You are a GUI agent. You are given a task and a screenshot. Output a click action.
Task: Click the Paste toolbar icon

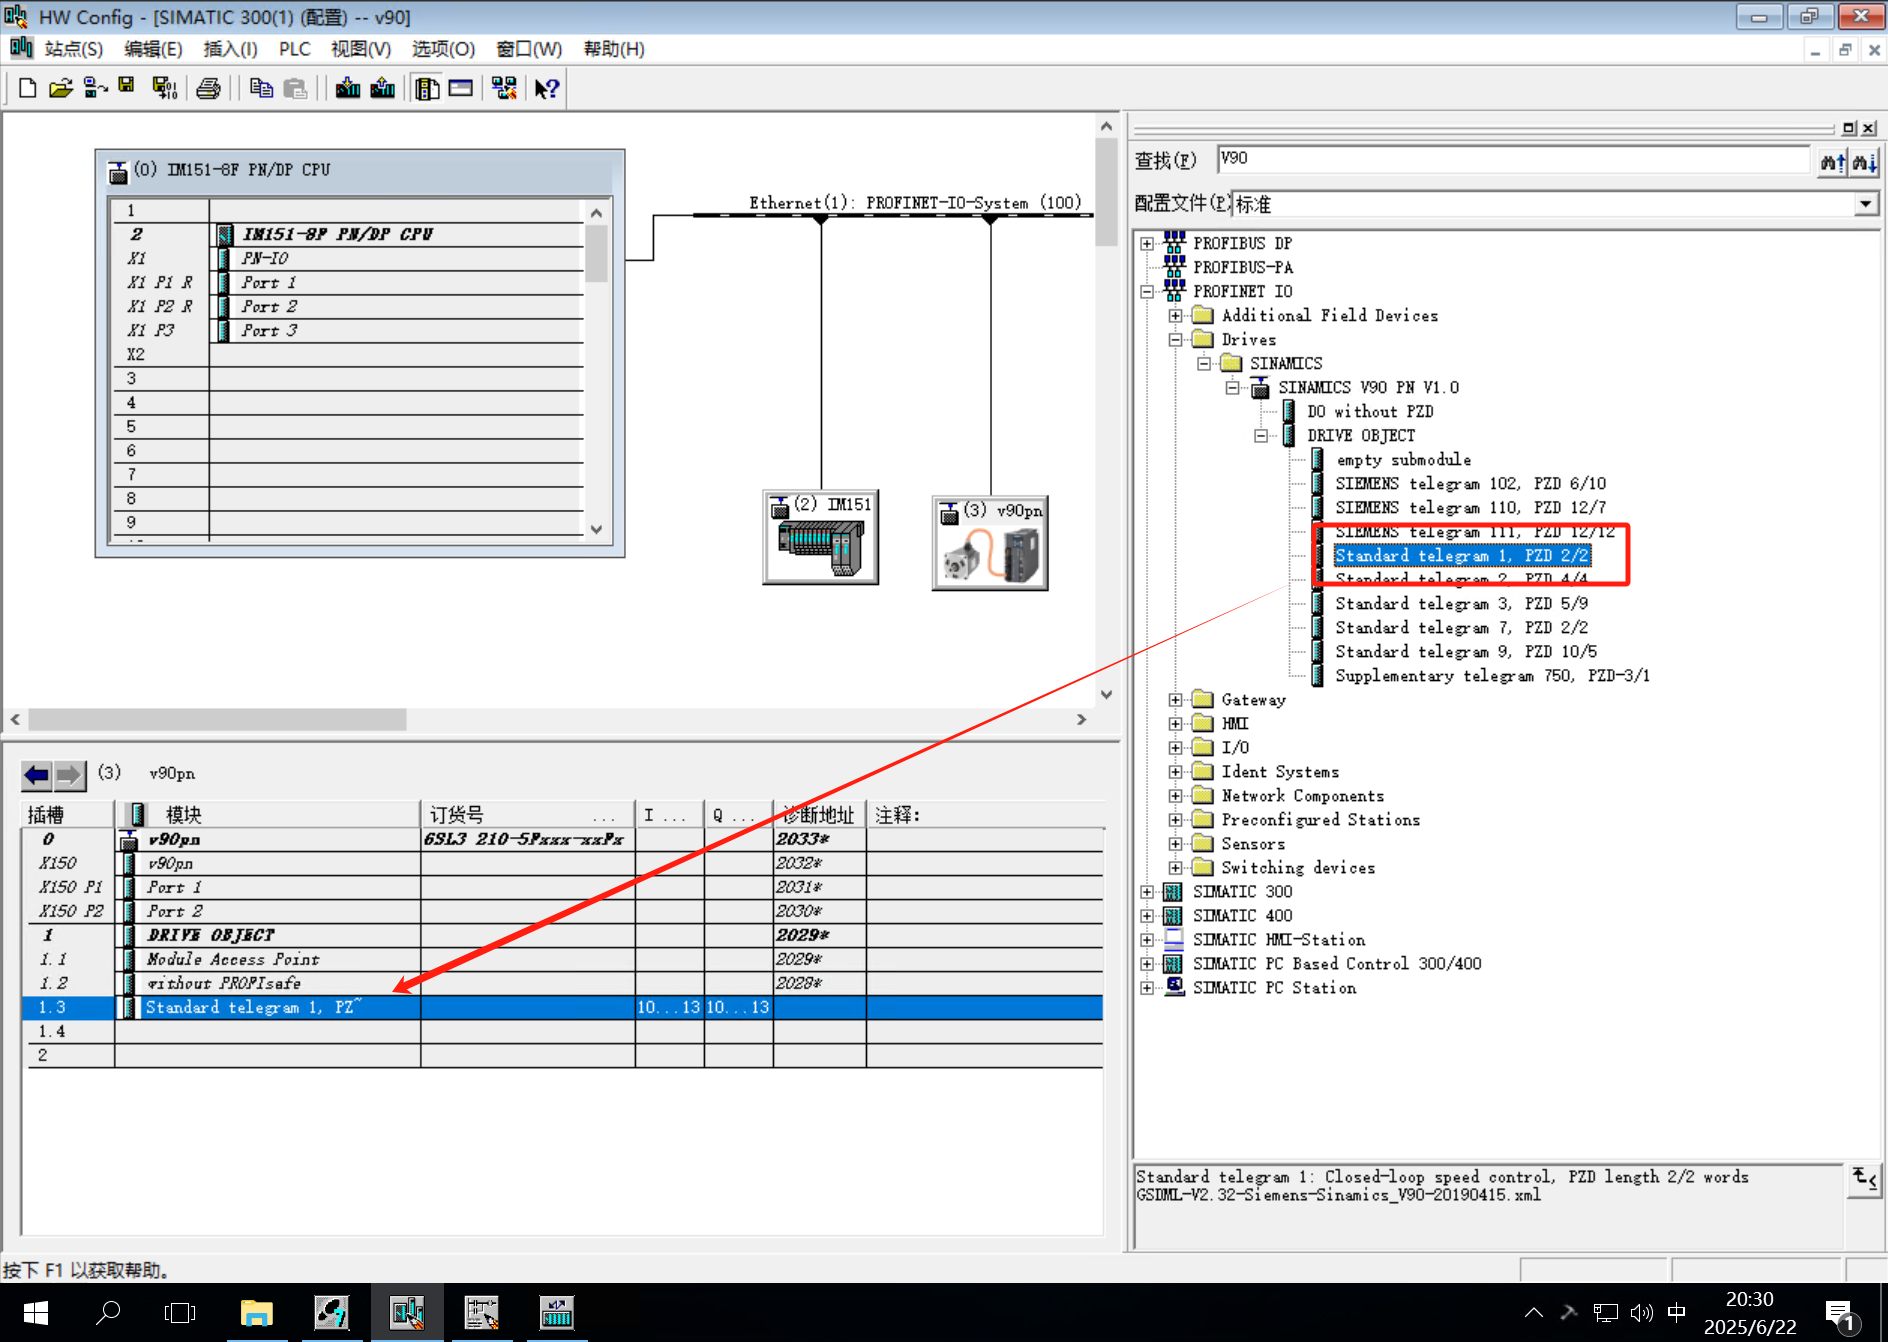(x=295, y=88)
